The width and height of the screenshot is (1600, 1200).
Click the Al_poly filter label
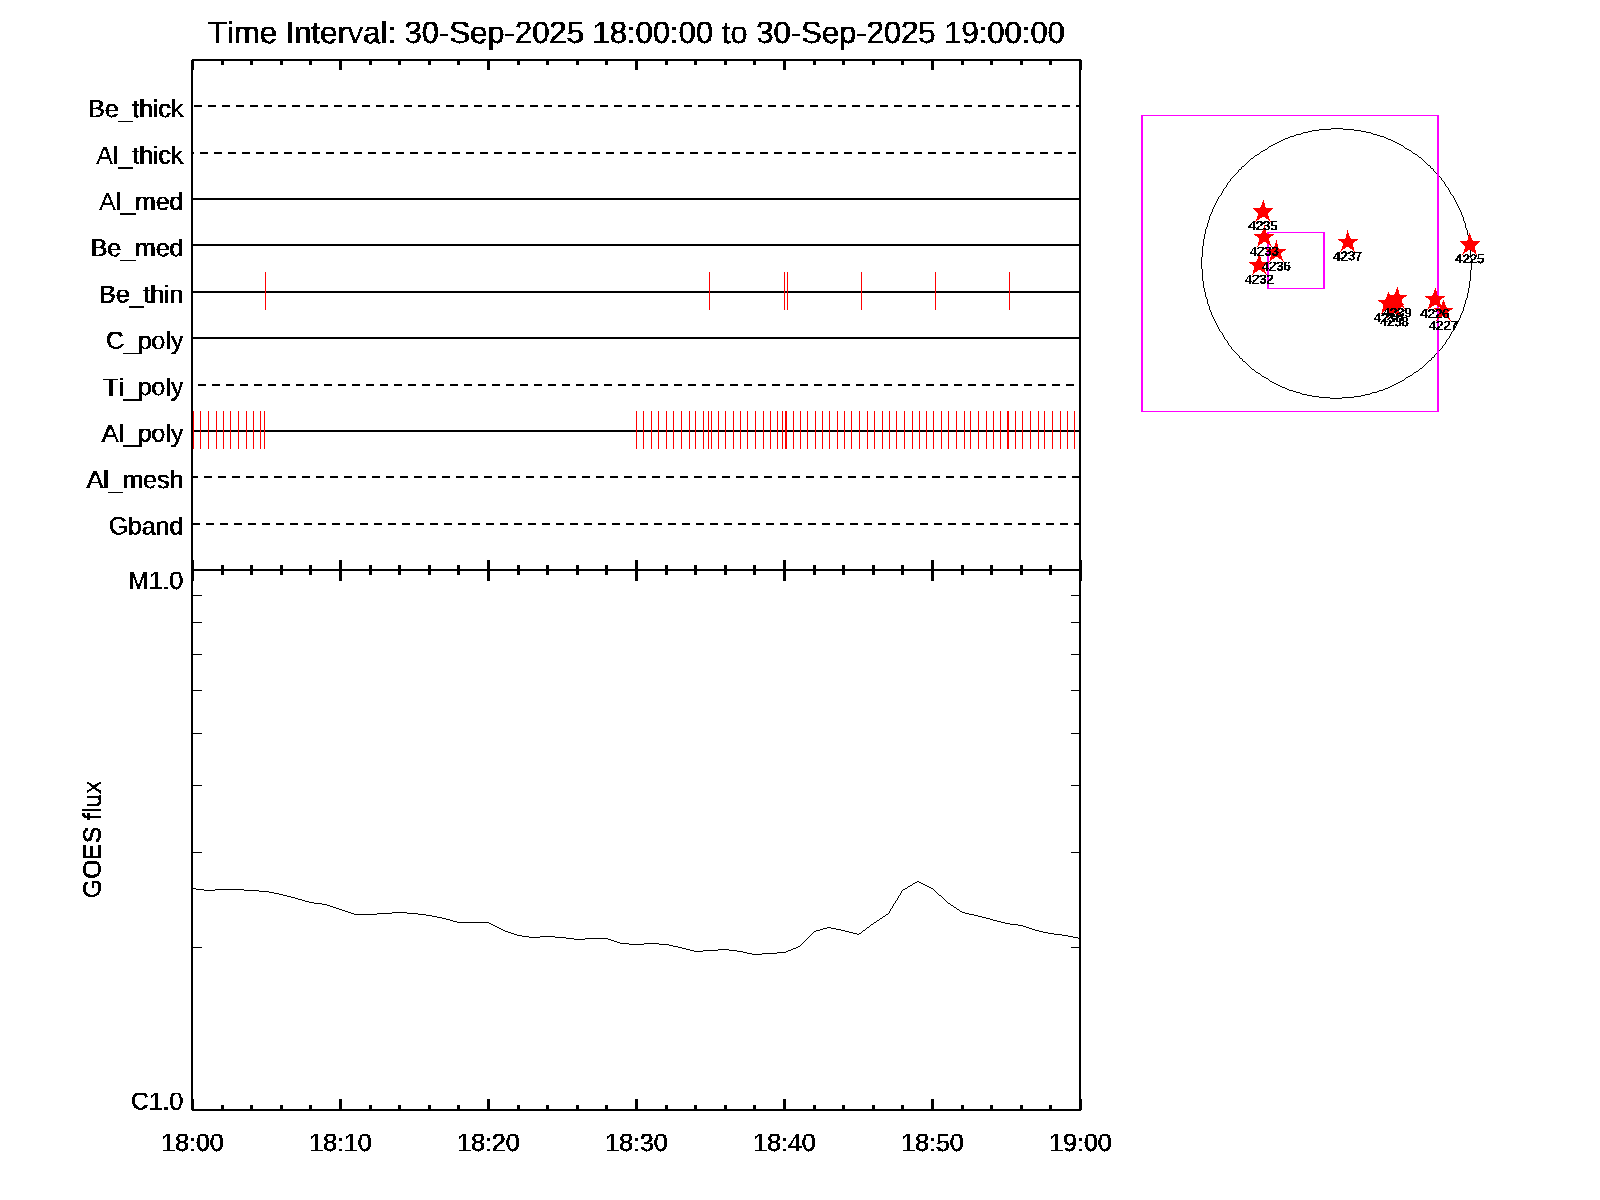(142, 433)
